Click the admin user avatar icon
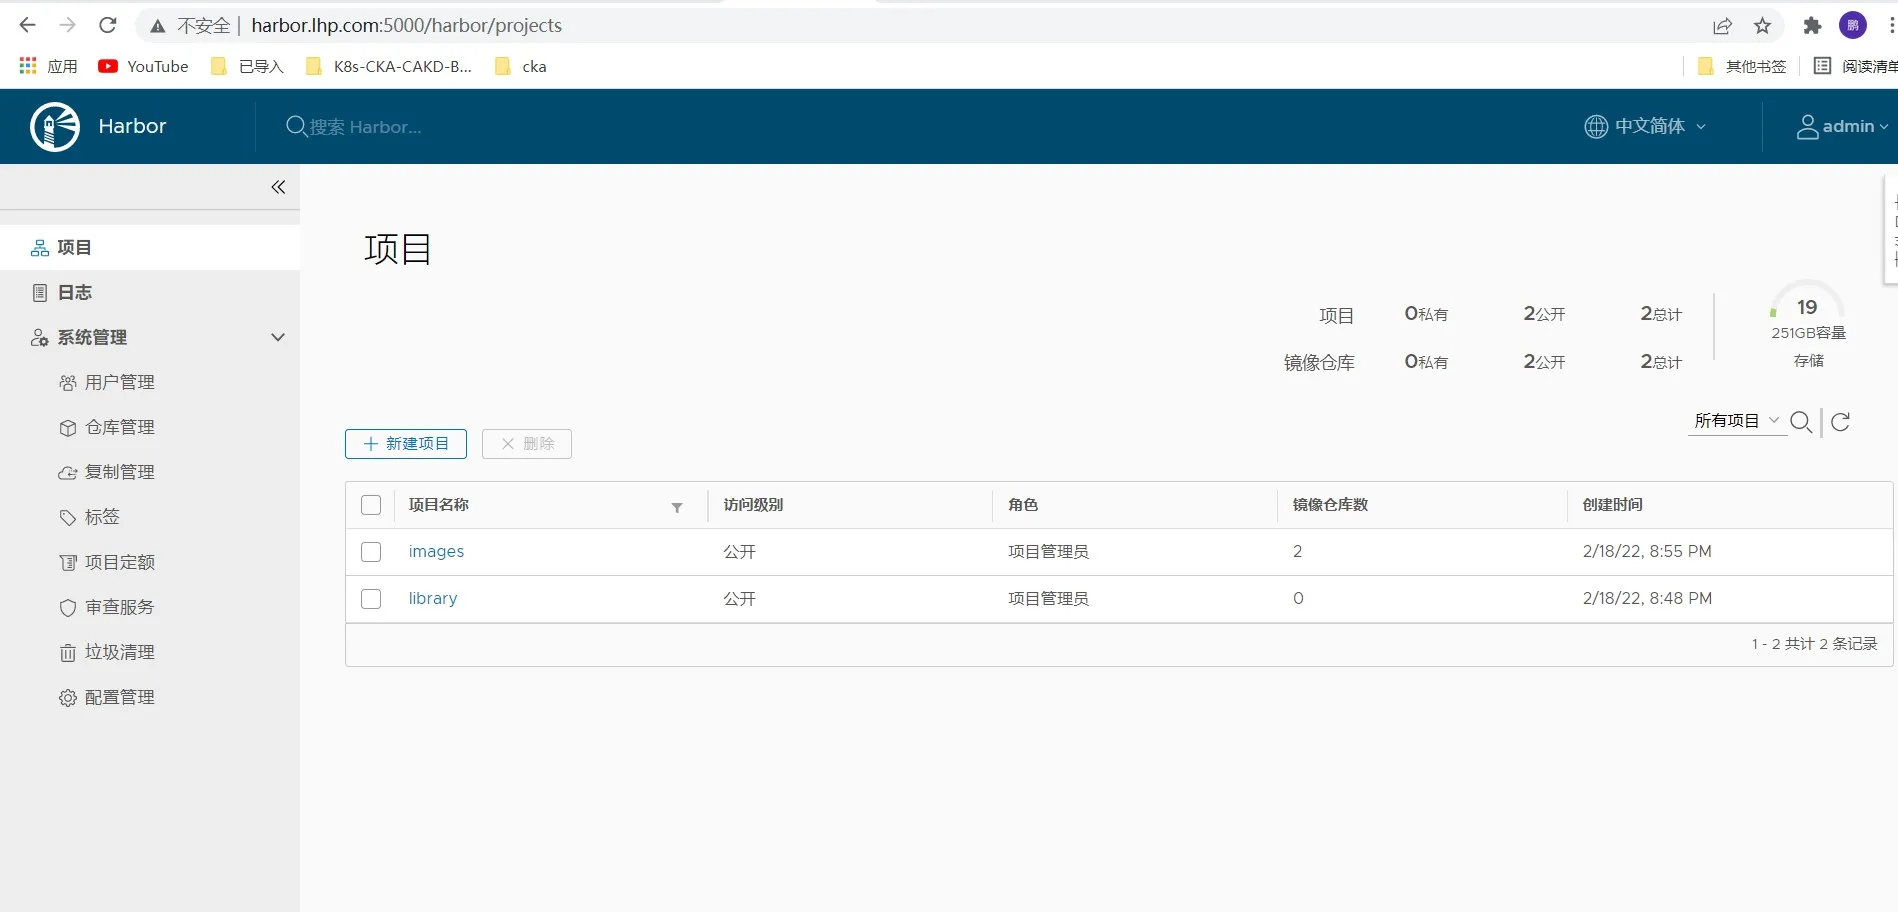Image resolution: width=1898 pixels, height=912 pixels. [x=1807, y=127]
